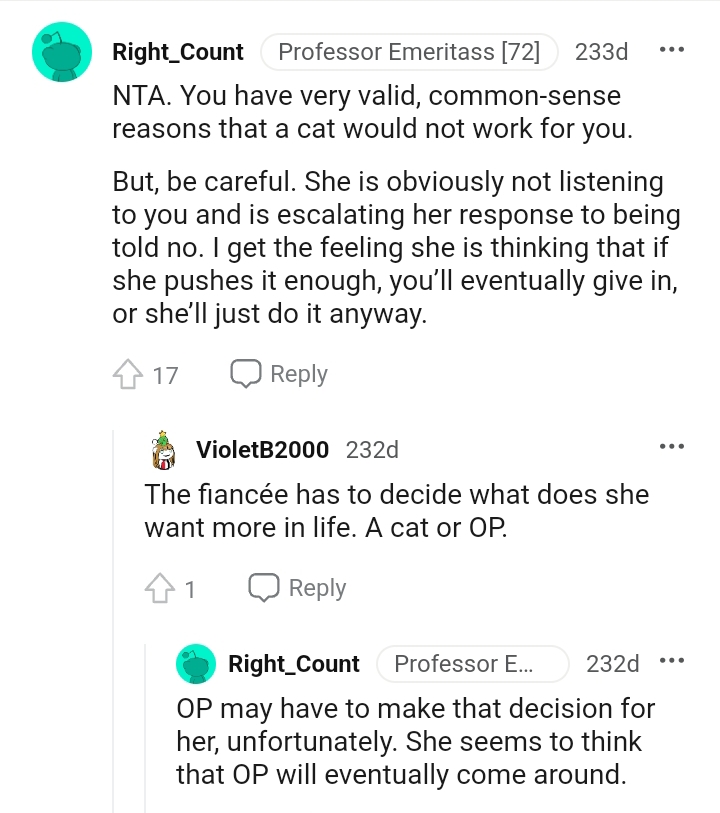The height and width of the screenshot is (813, 720).
Task: Click the upvote arrow on the top comment
Action: click(129, 372)
